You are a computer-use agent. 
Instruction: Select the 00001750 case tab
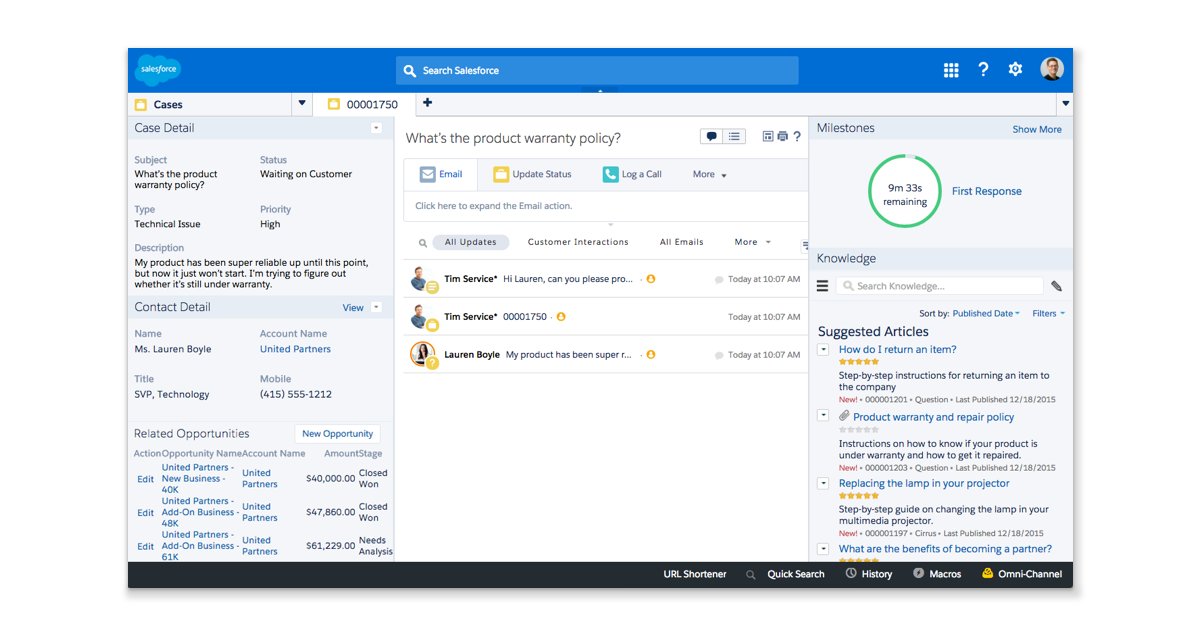coord(366,104)
